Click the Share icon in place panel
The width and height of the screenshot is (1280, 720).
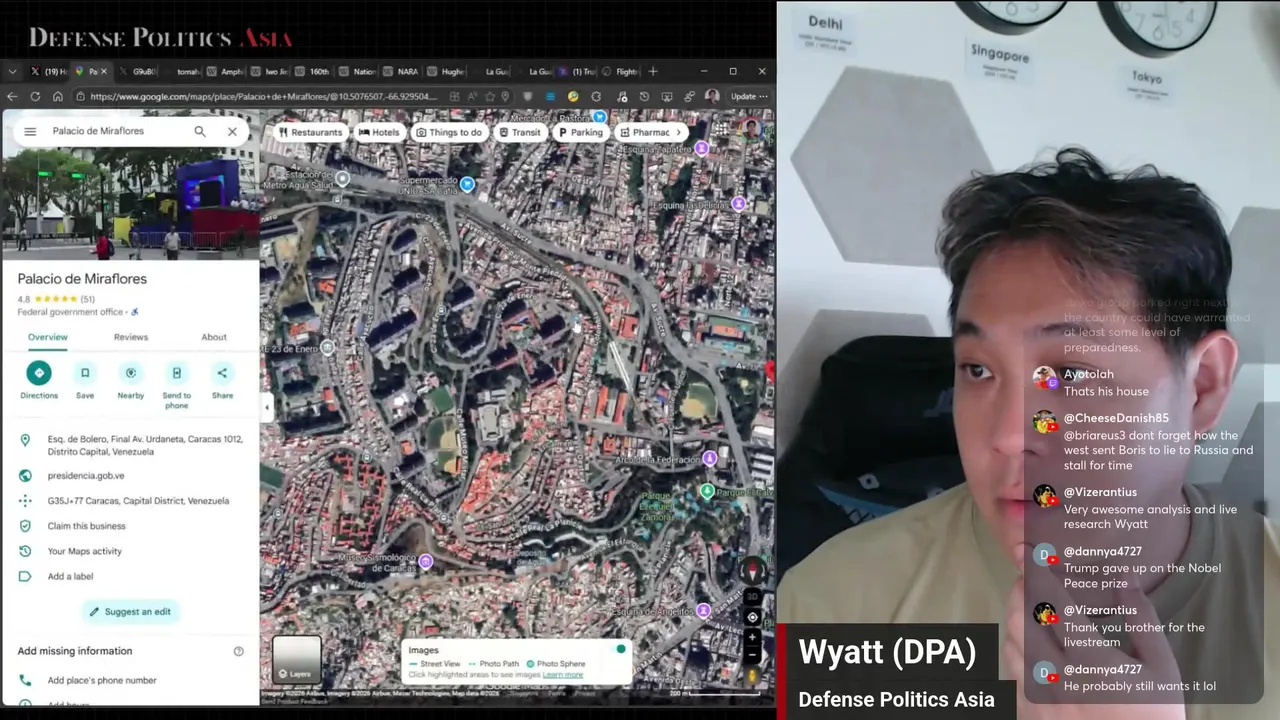[x=222, y=373]
